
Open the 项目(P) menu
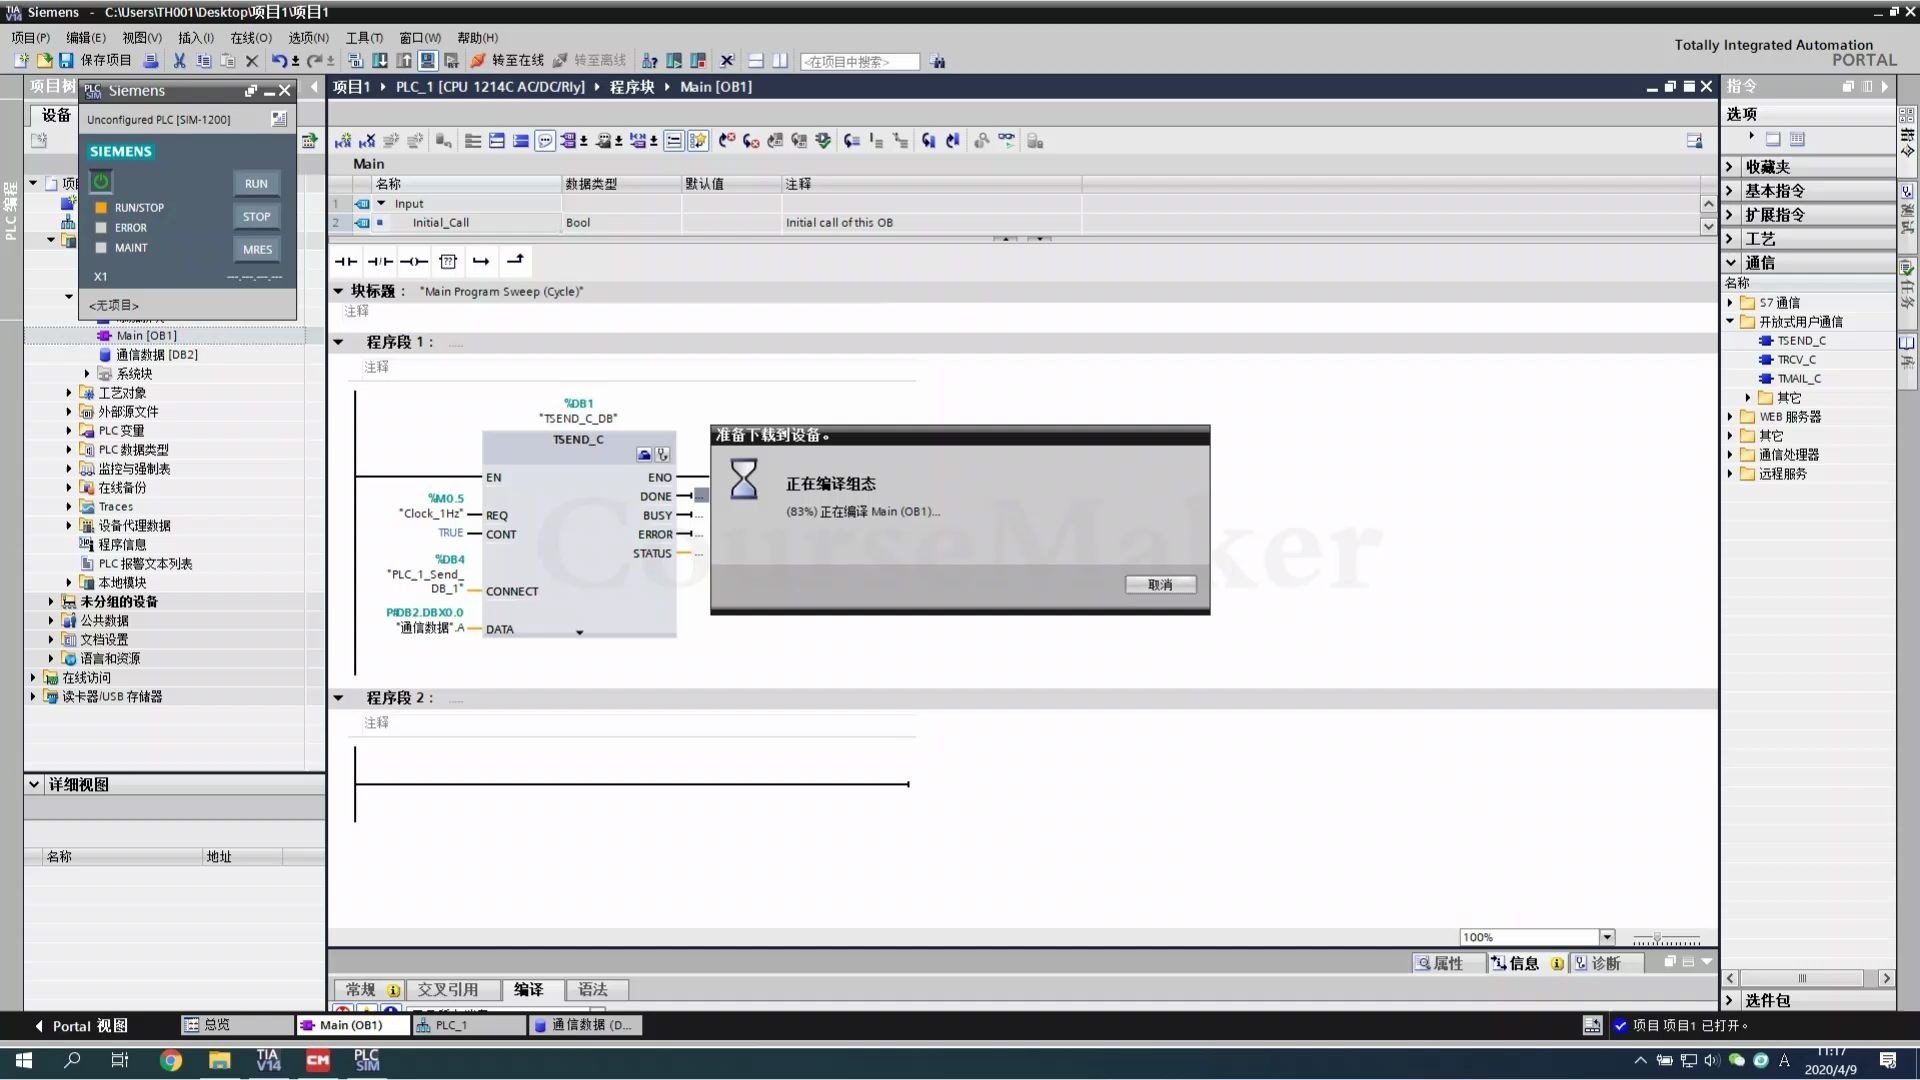[x=30, y=37]
